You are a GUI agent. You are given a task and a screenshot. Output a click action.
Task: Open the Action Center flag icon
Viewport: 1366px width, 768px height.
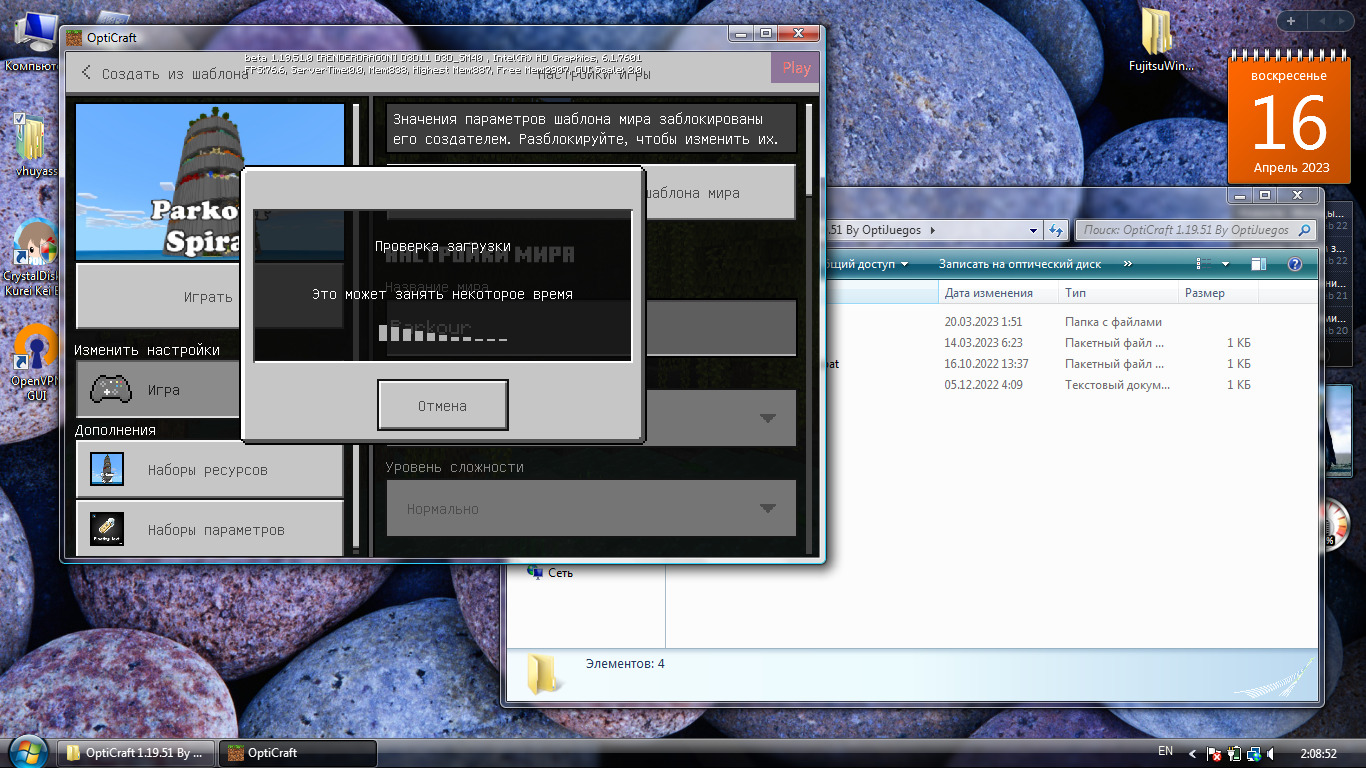point(1214,753)
